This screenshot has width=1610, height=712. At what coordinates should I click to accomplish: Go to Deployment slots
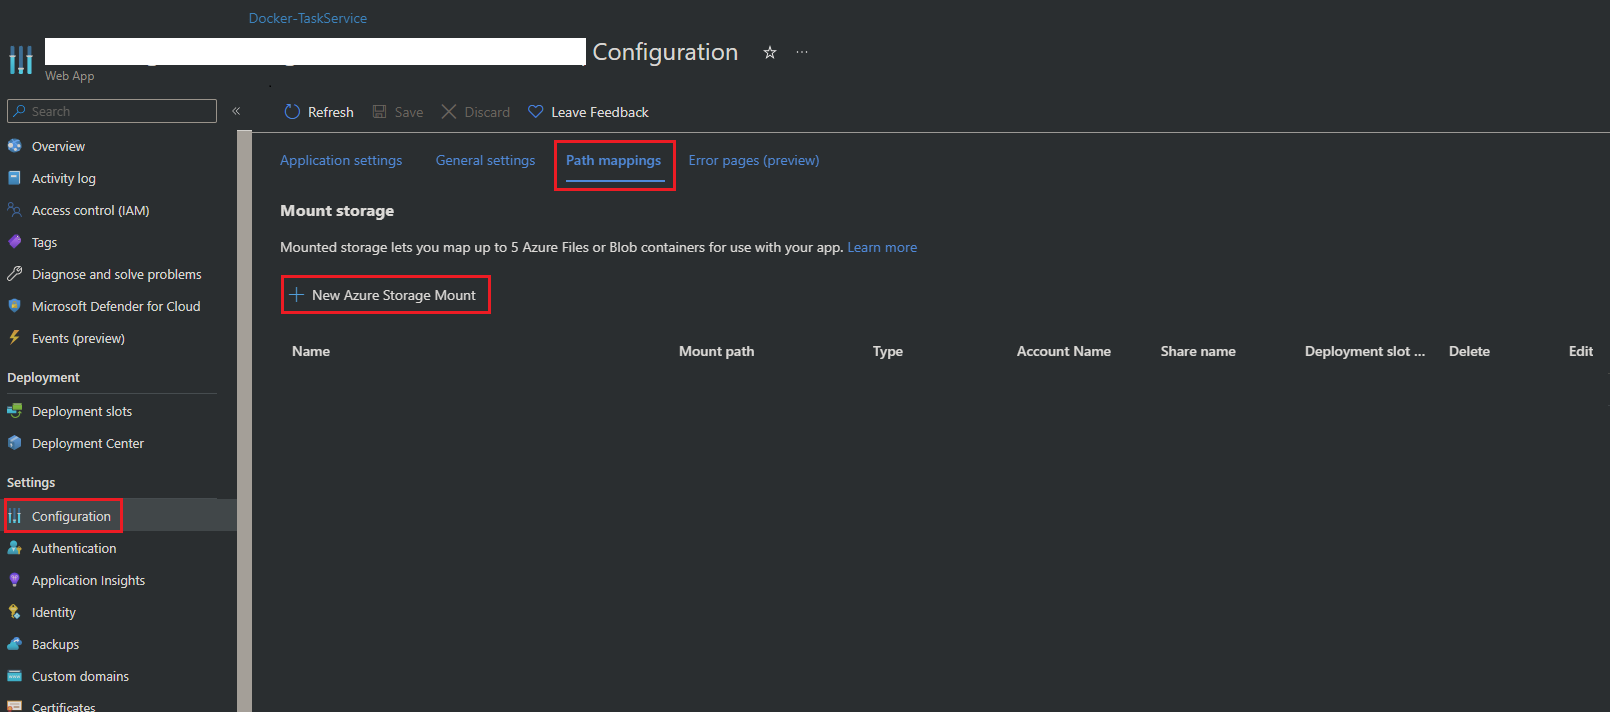click(x=82, y=411)
